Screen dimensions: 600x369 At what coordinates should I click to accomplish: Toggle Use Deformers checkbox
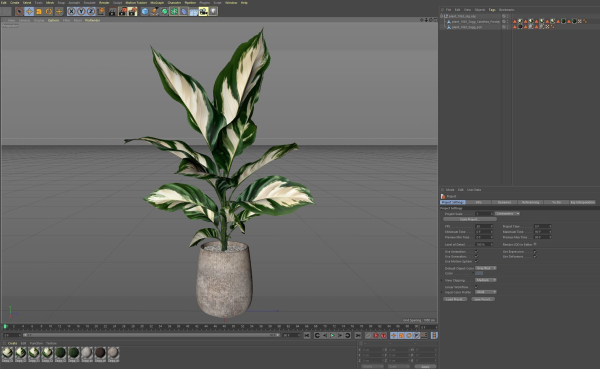(x=535, y=256)
